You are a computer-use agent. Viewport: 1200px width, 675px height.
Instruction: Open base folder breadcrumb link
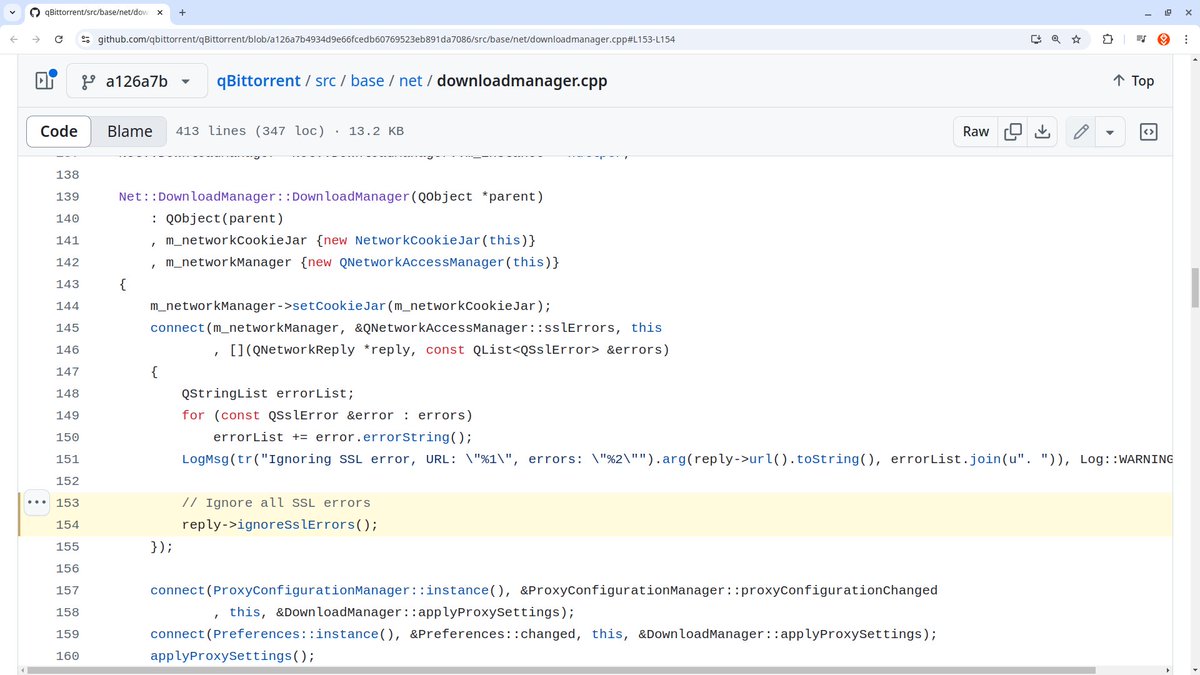click(x=367, y=81)
